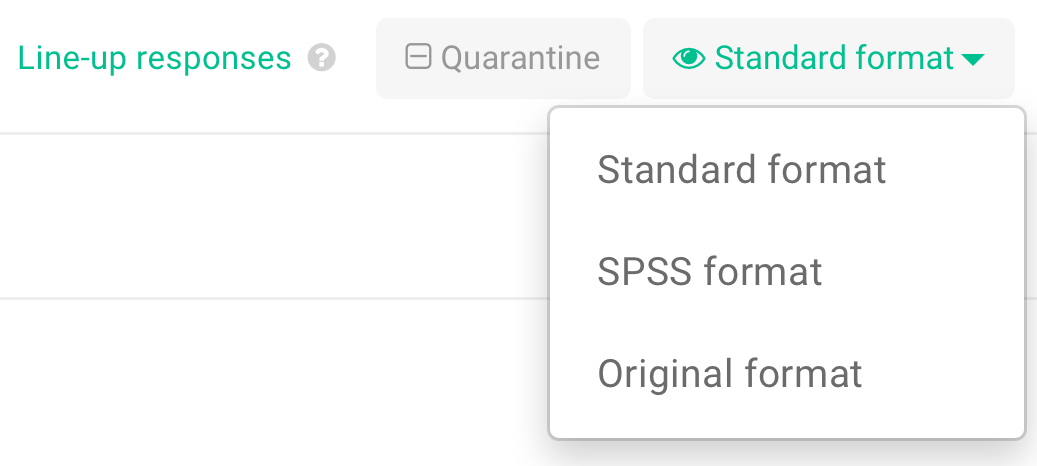Choose the first option, Standard format
The height and width of the screenshot is (466, 1037).
(x=741, y=170)
